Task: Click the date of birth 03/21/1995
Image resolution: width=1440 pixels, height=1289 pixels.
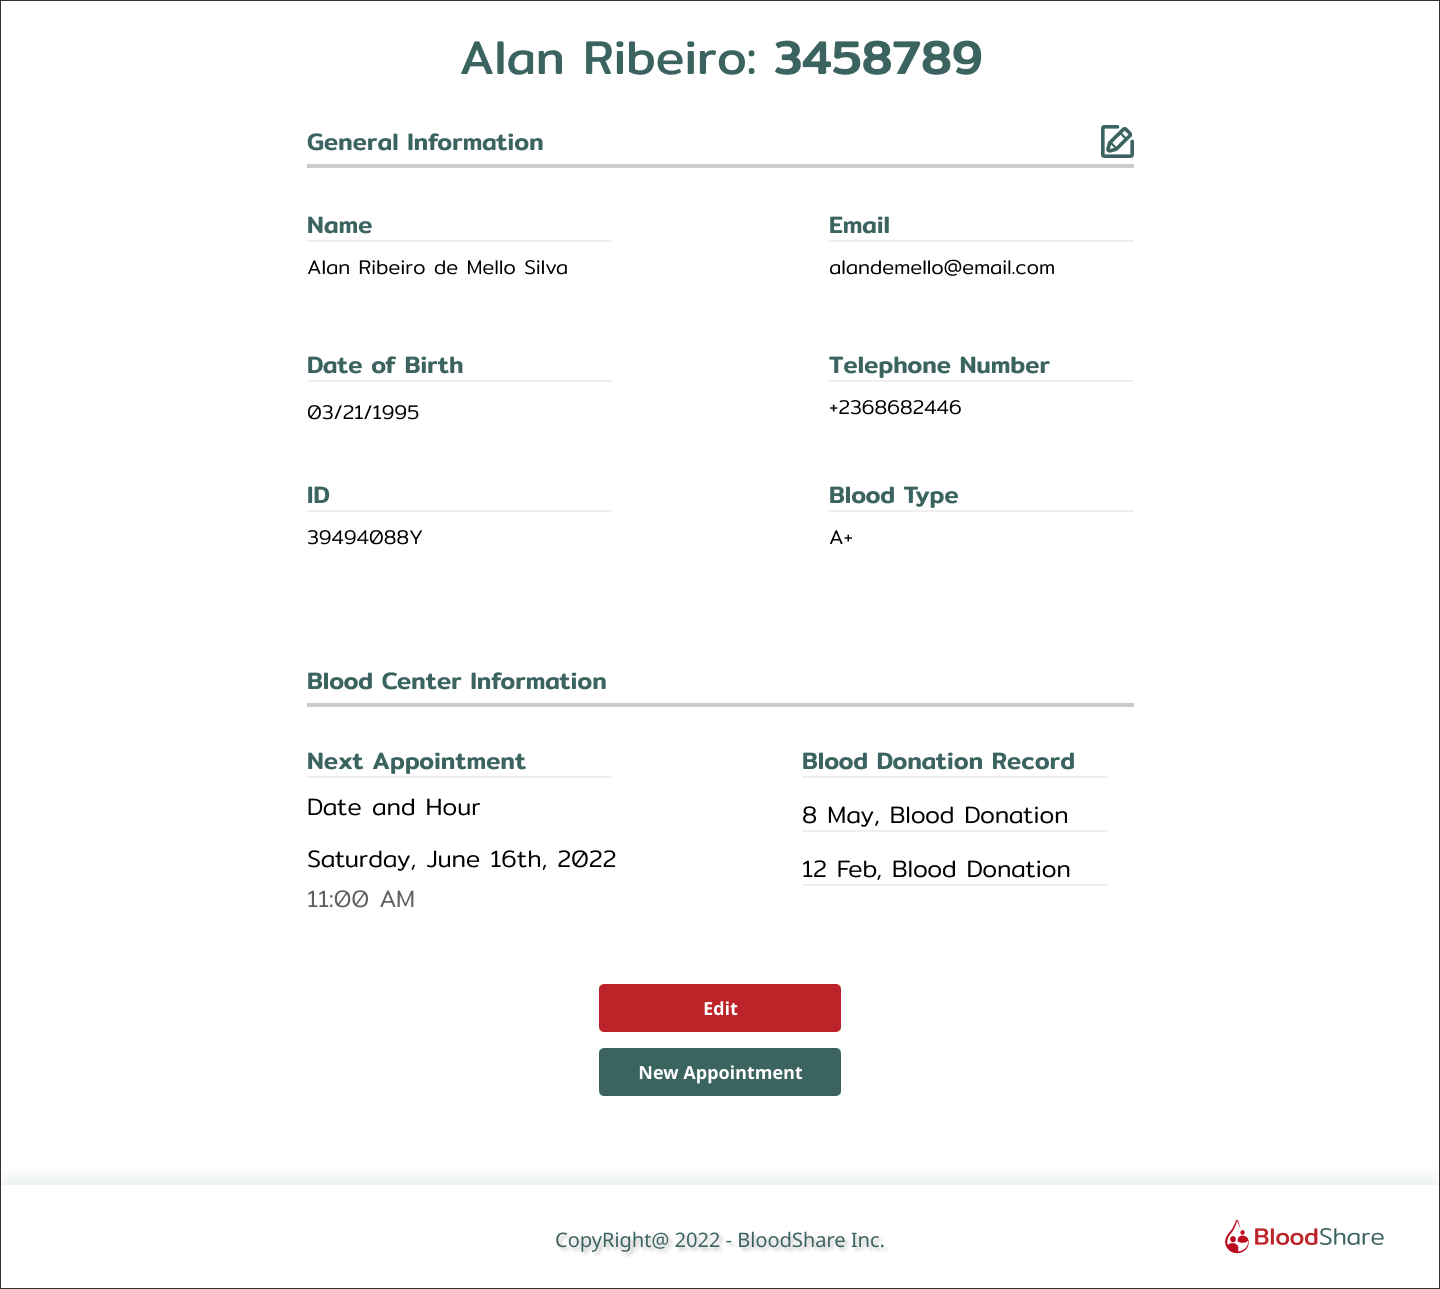Action: 363,412
